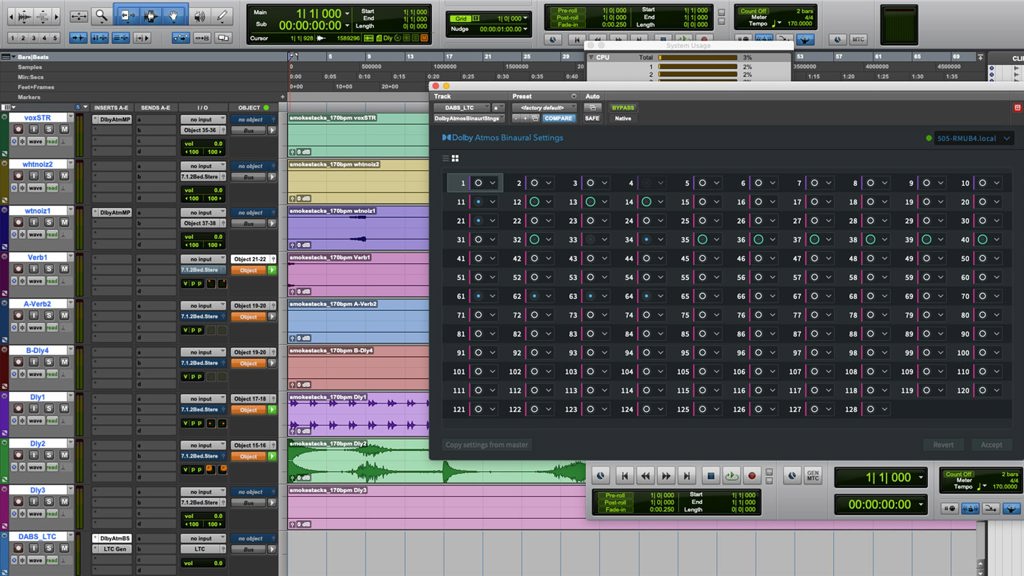This screenshot has height=576, width=1024.
Task: Click the Revert button
Action: pos(943,445)
